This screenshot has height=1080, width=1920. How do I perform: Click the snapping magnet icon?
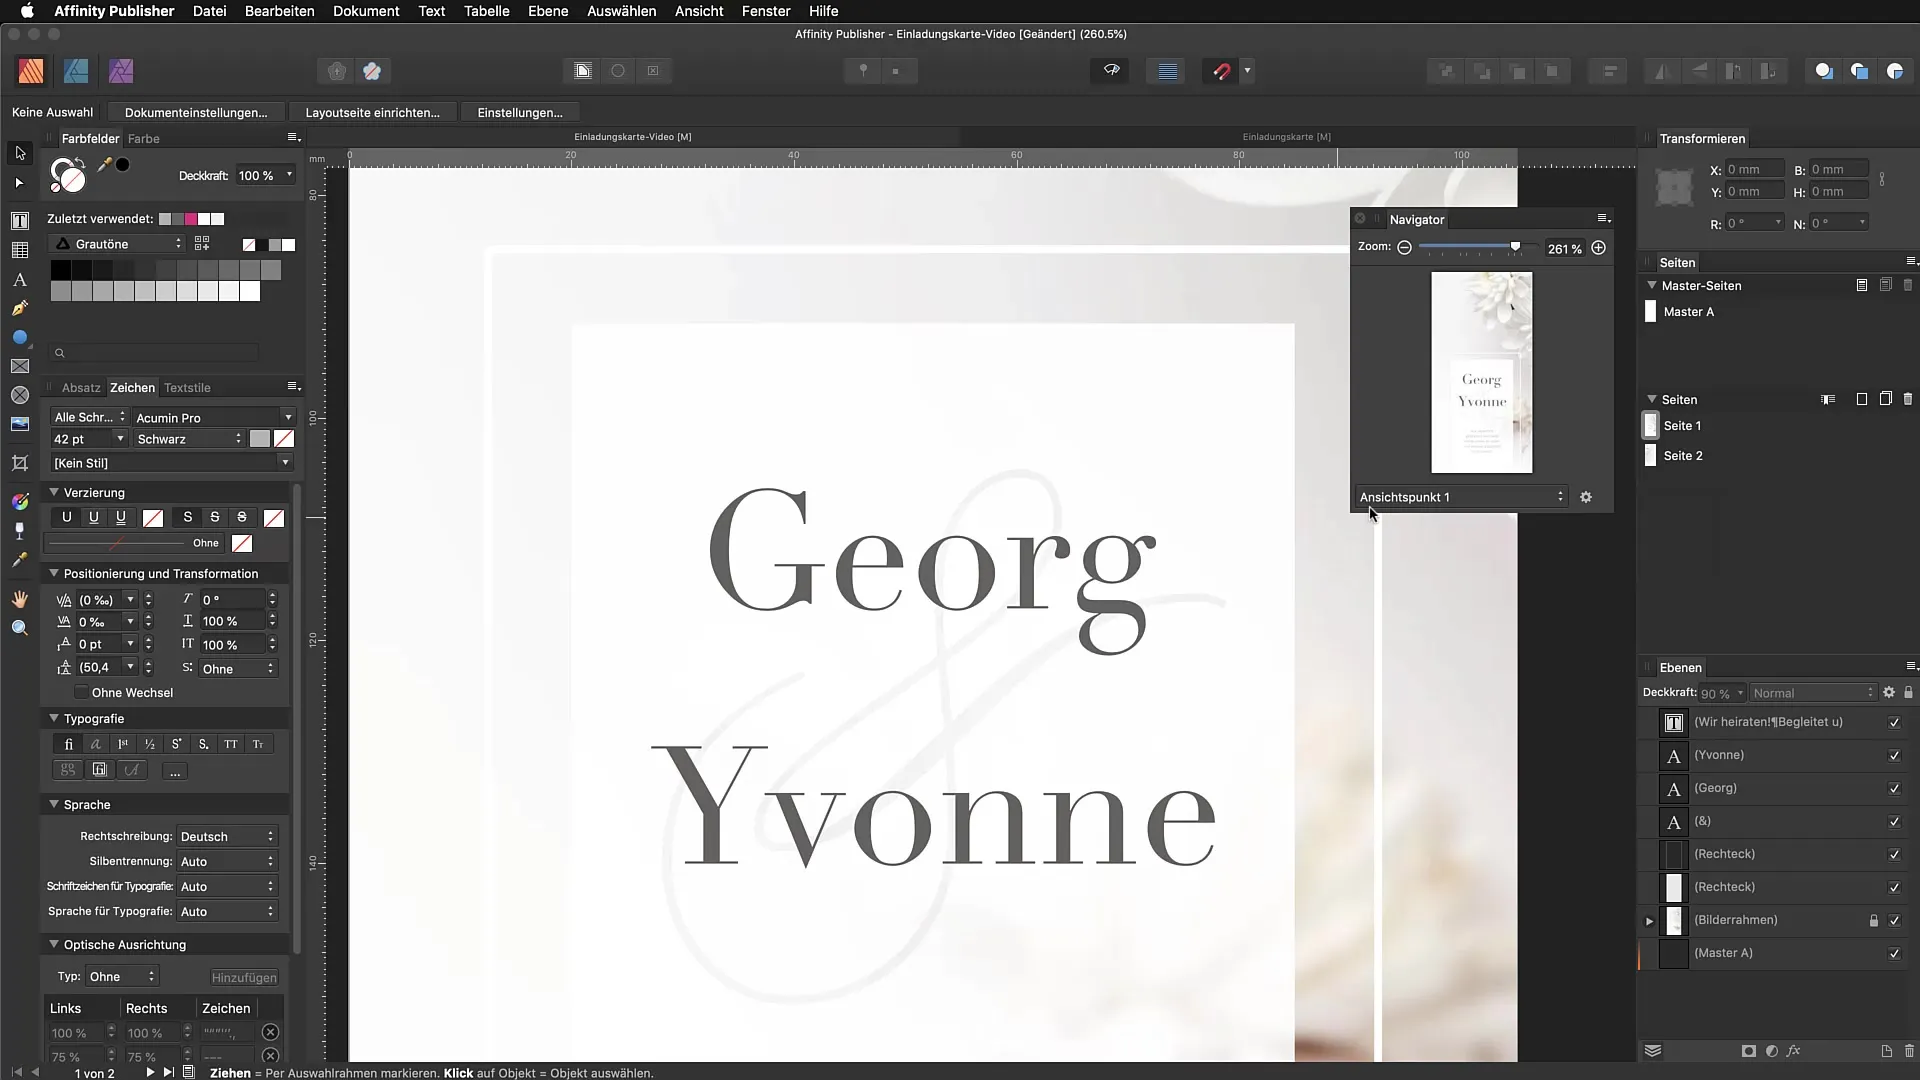click(1221, 71)
